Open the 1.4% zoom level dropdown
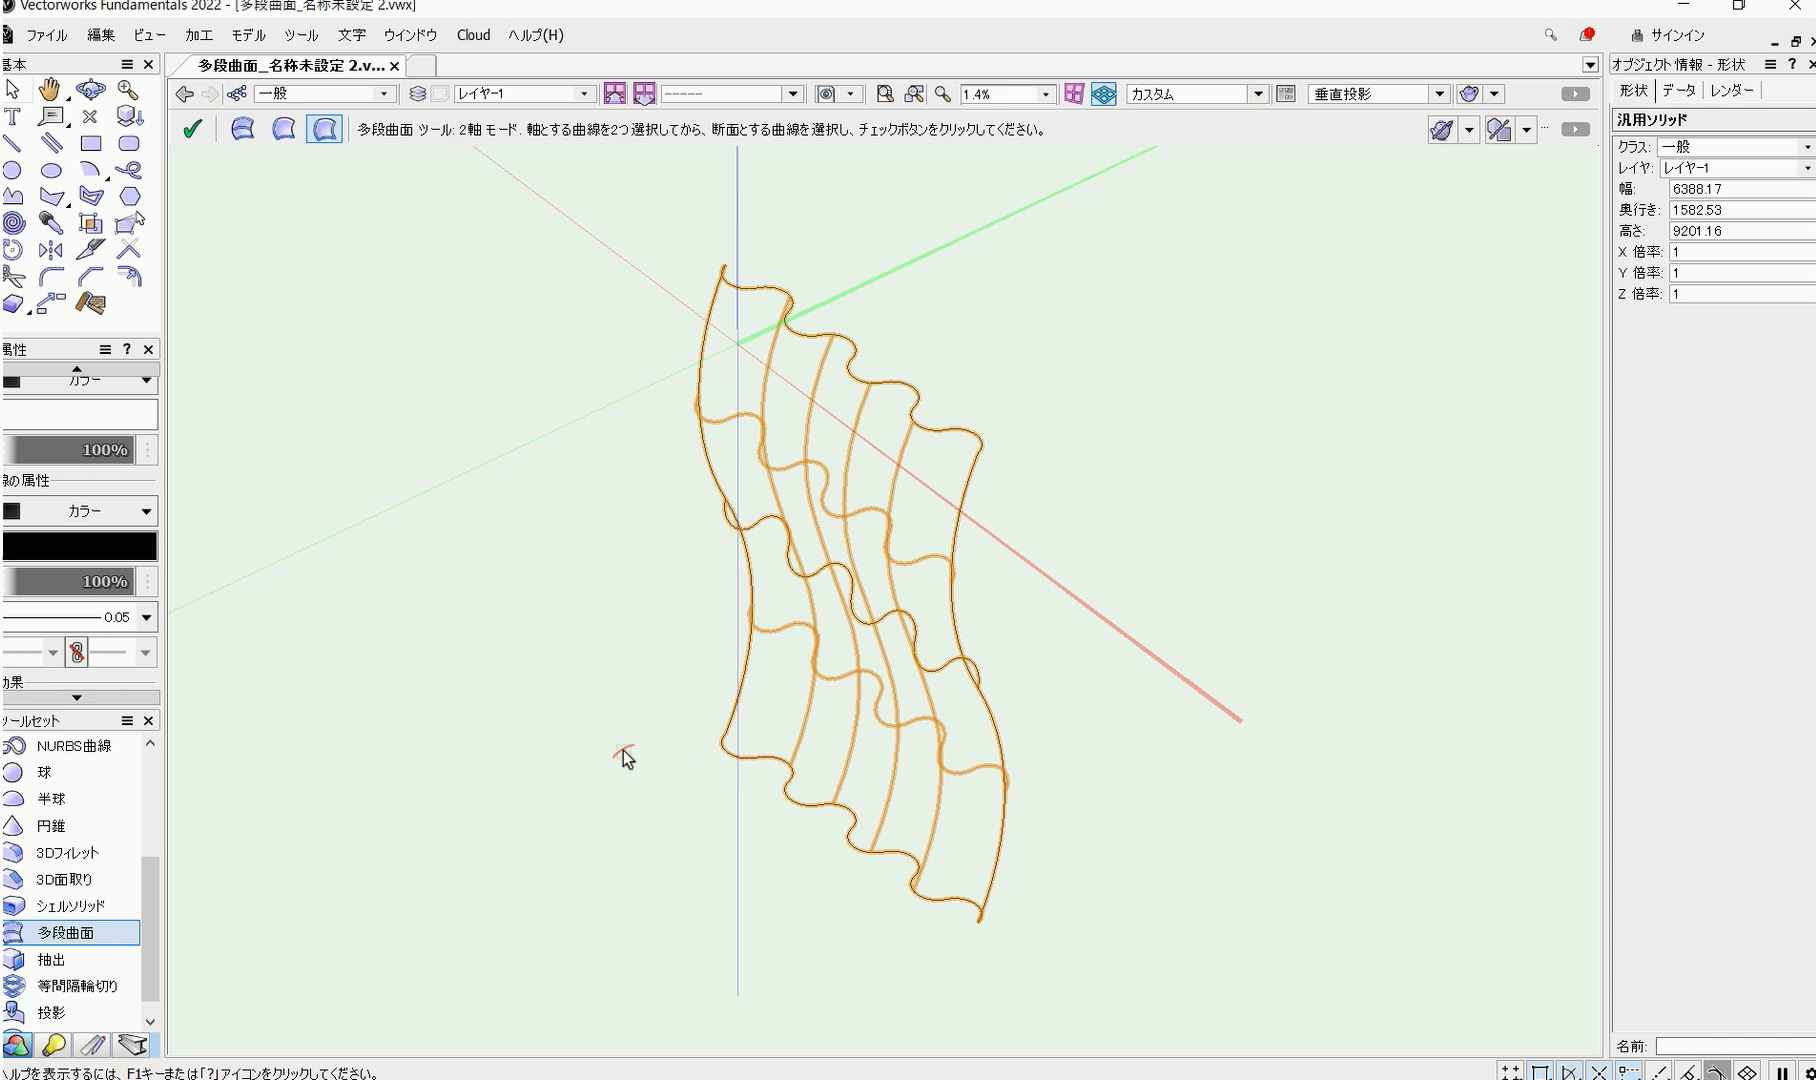Screen dimensions: 1816x1080 [x=1046, y=94]
